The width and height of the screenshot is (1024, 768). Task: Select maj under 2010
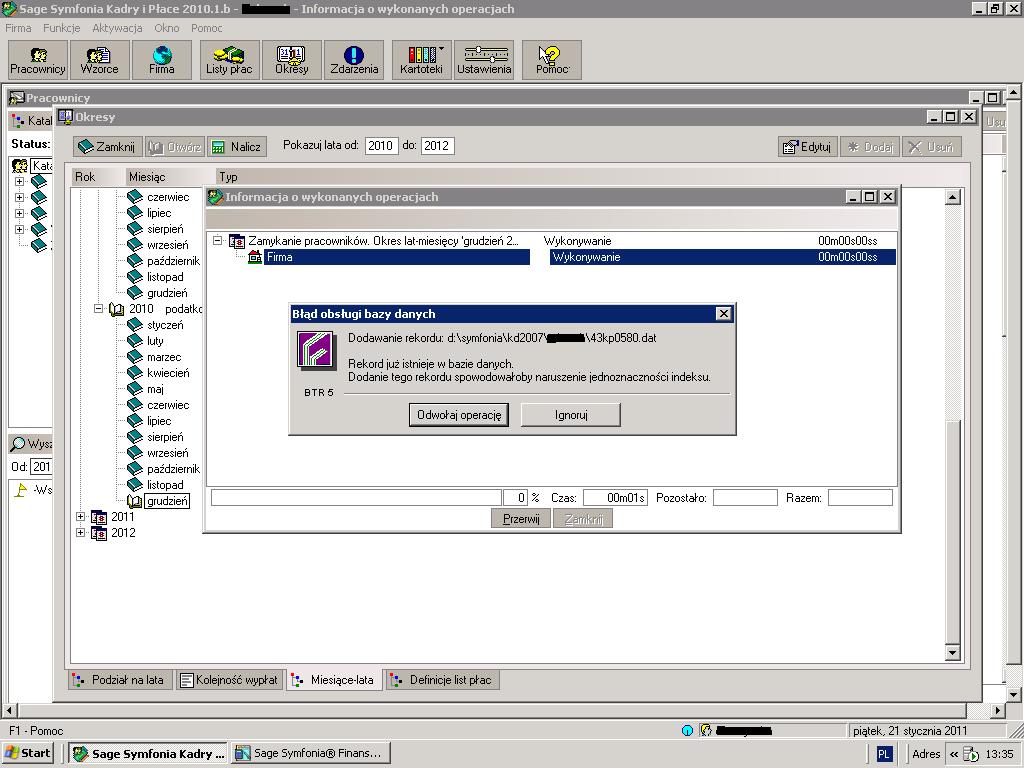155,389
